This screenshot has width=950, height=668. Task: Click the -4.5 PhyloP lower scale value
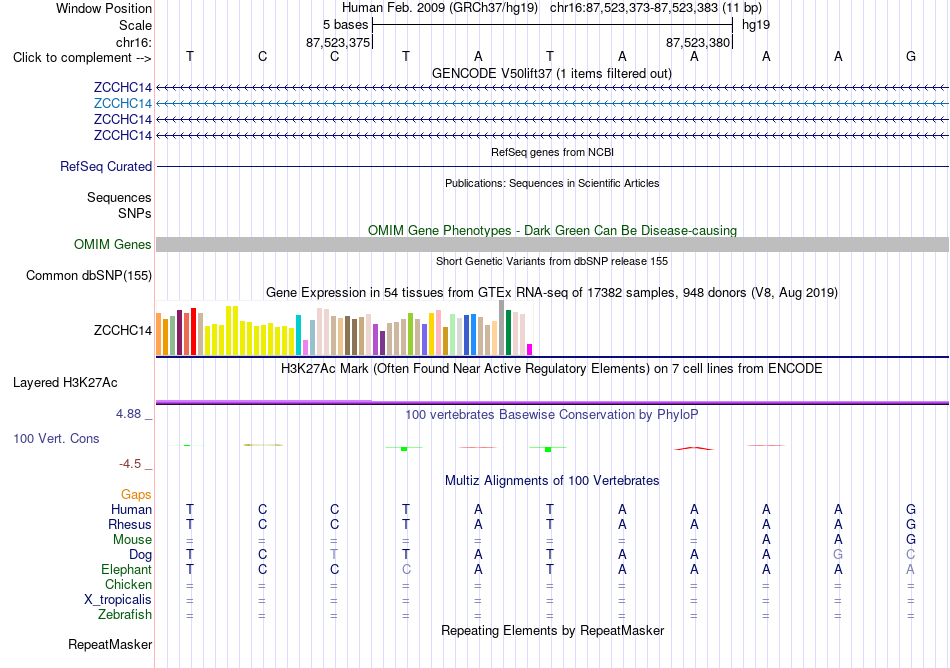(x=130, y=464)
